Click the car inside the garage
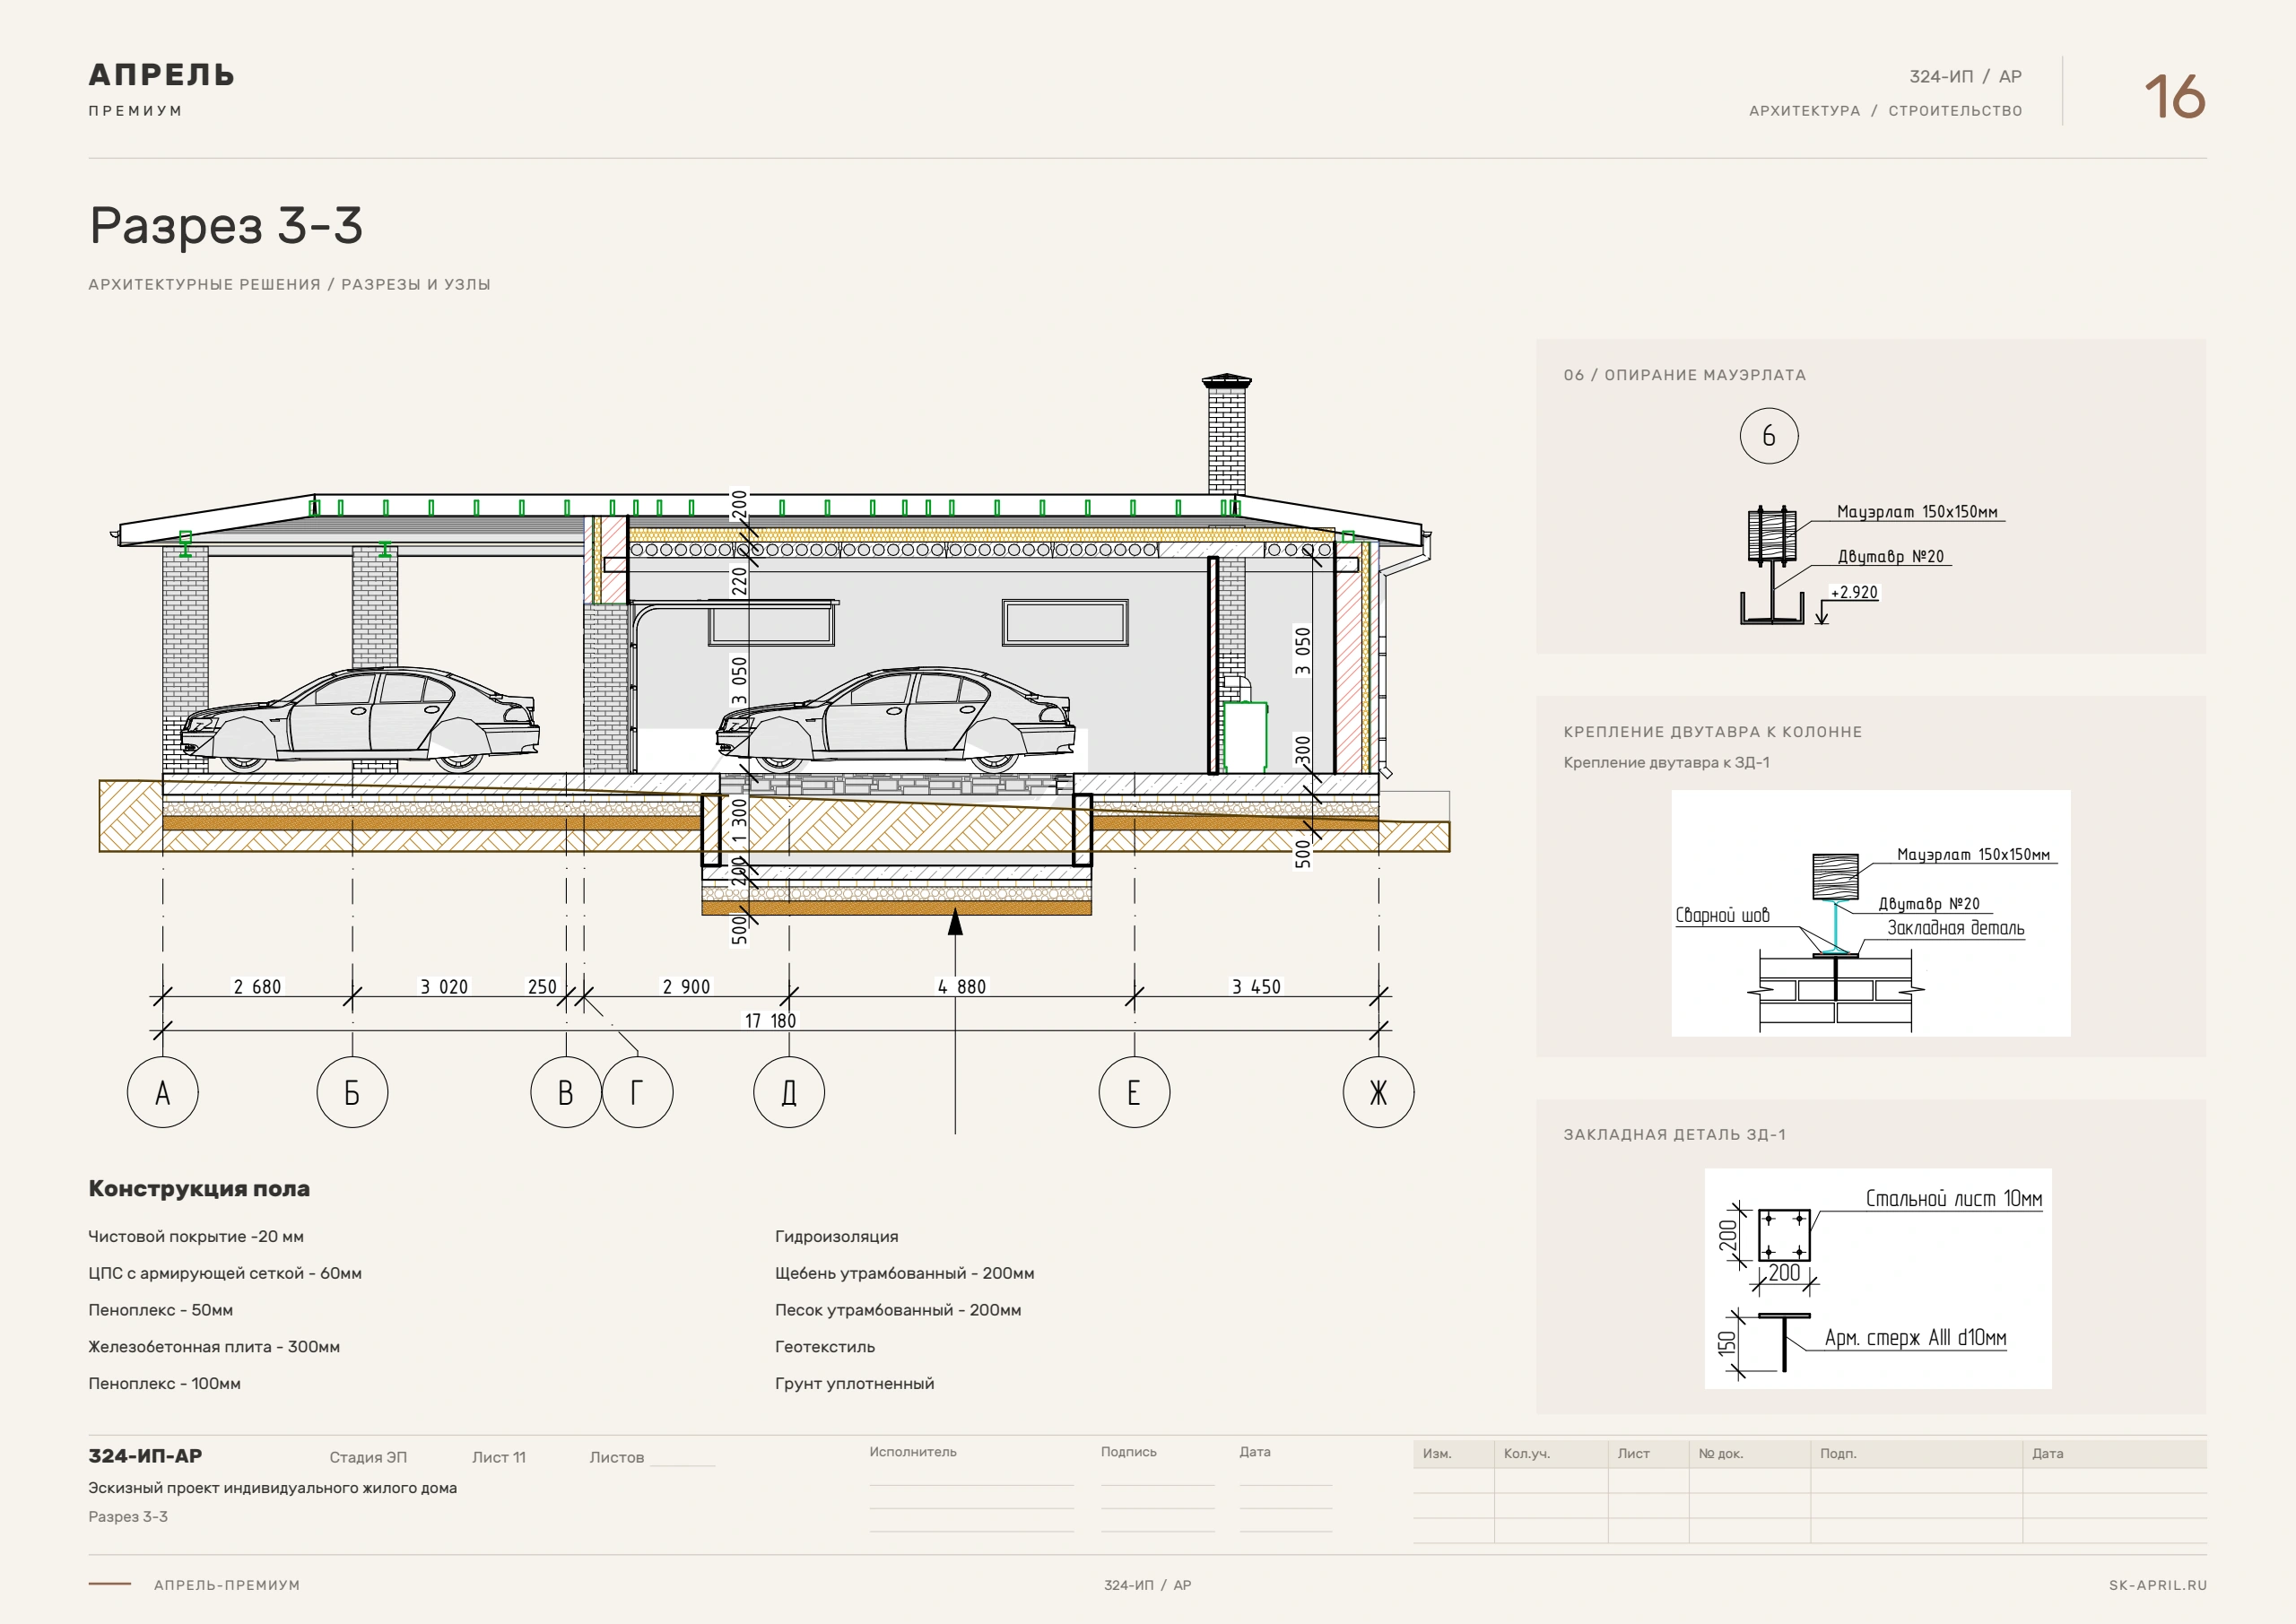Image resolution: width=2296 pixels, height=1624 pixels. 896,720
